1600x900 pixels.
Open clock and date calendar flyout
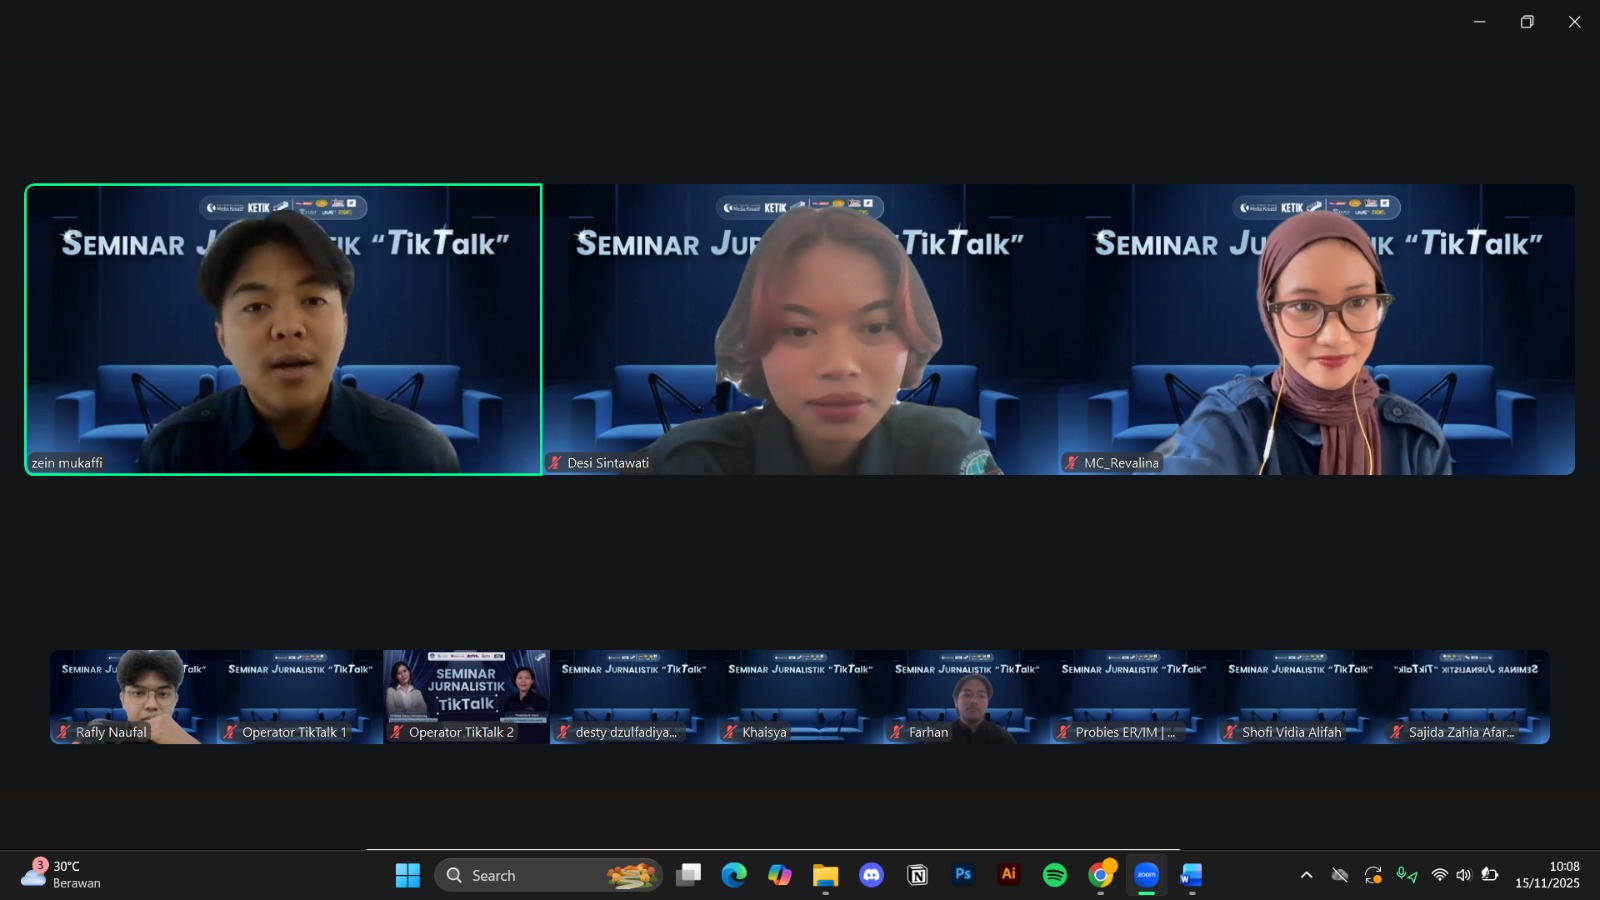[x=1547, y=875]
